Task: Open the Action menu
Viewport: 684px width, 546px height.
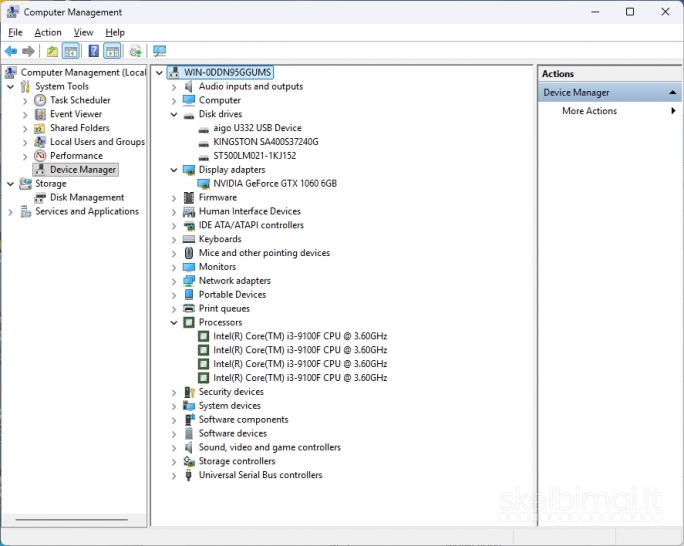Action: tap(48, 32)
